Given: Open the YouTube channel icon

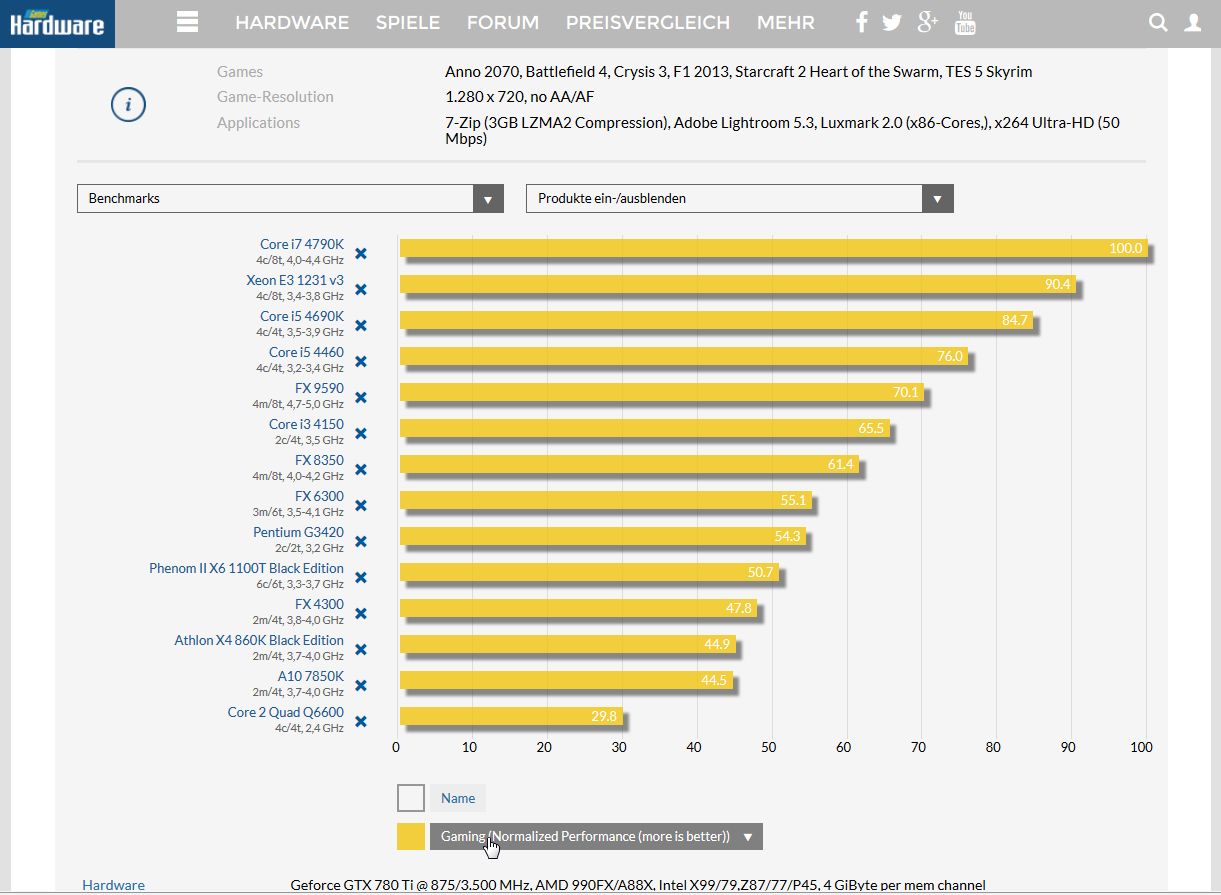Looking at the screenshot, I should pyautogui.click(x=965, y=22).
